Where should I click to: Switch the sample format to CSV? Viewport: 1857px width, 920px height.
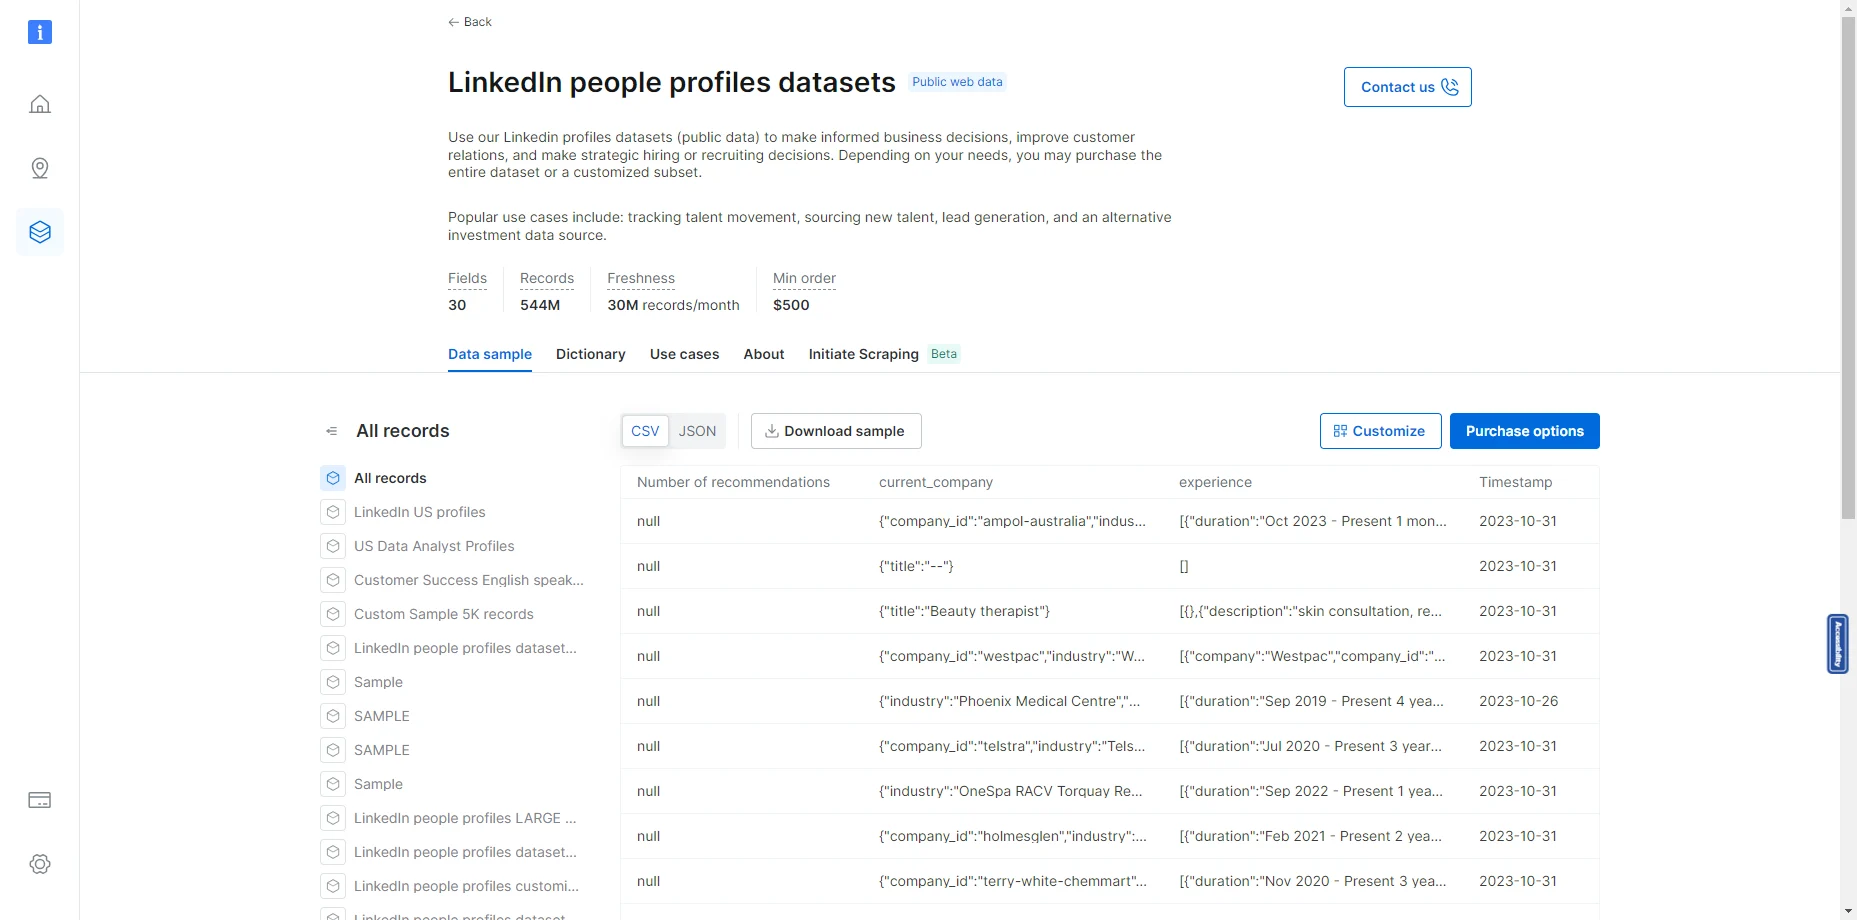(645, 431)
